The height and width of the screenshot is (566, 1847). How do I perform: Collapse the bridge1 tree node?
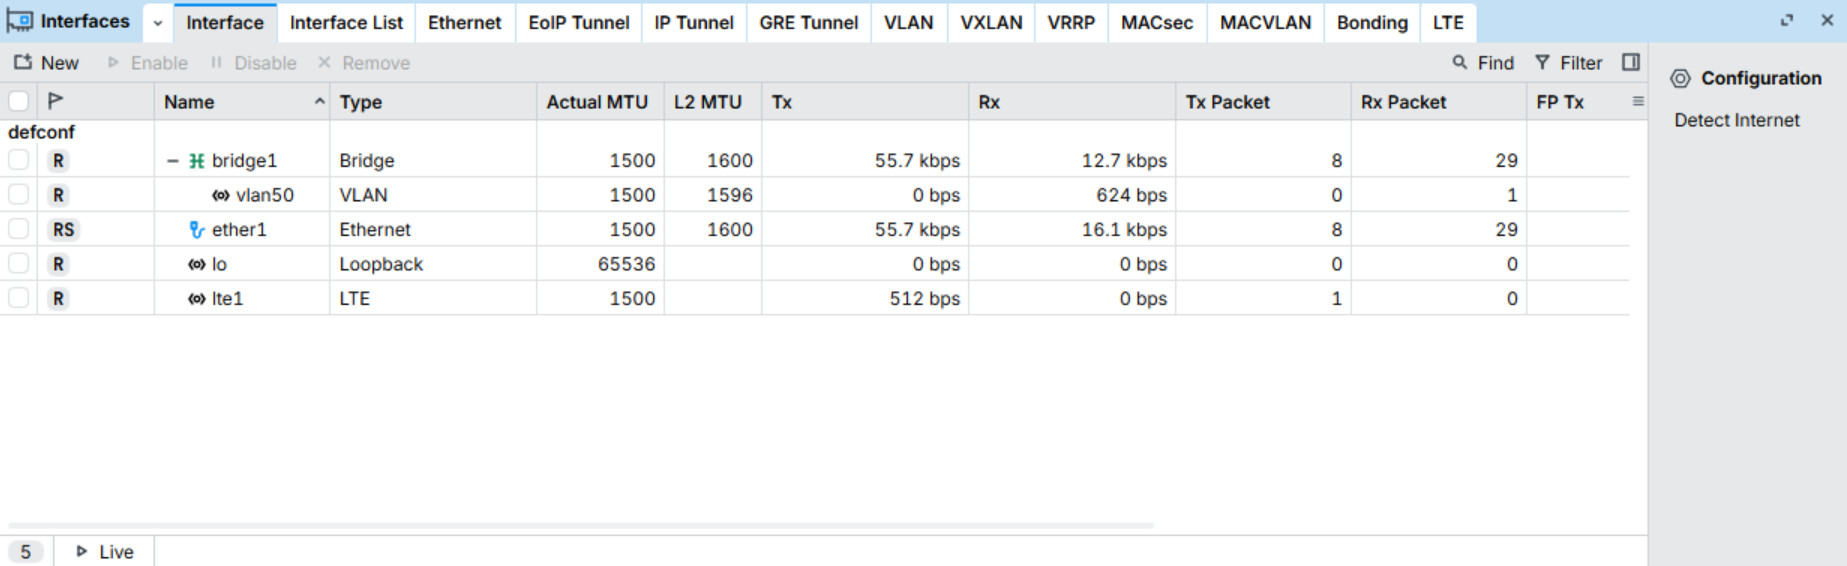173,161
